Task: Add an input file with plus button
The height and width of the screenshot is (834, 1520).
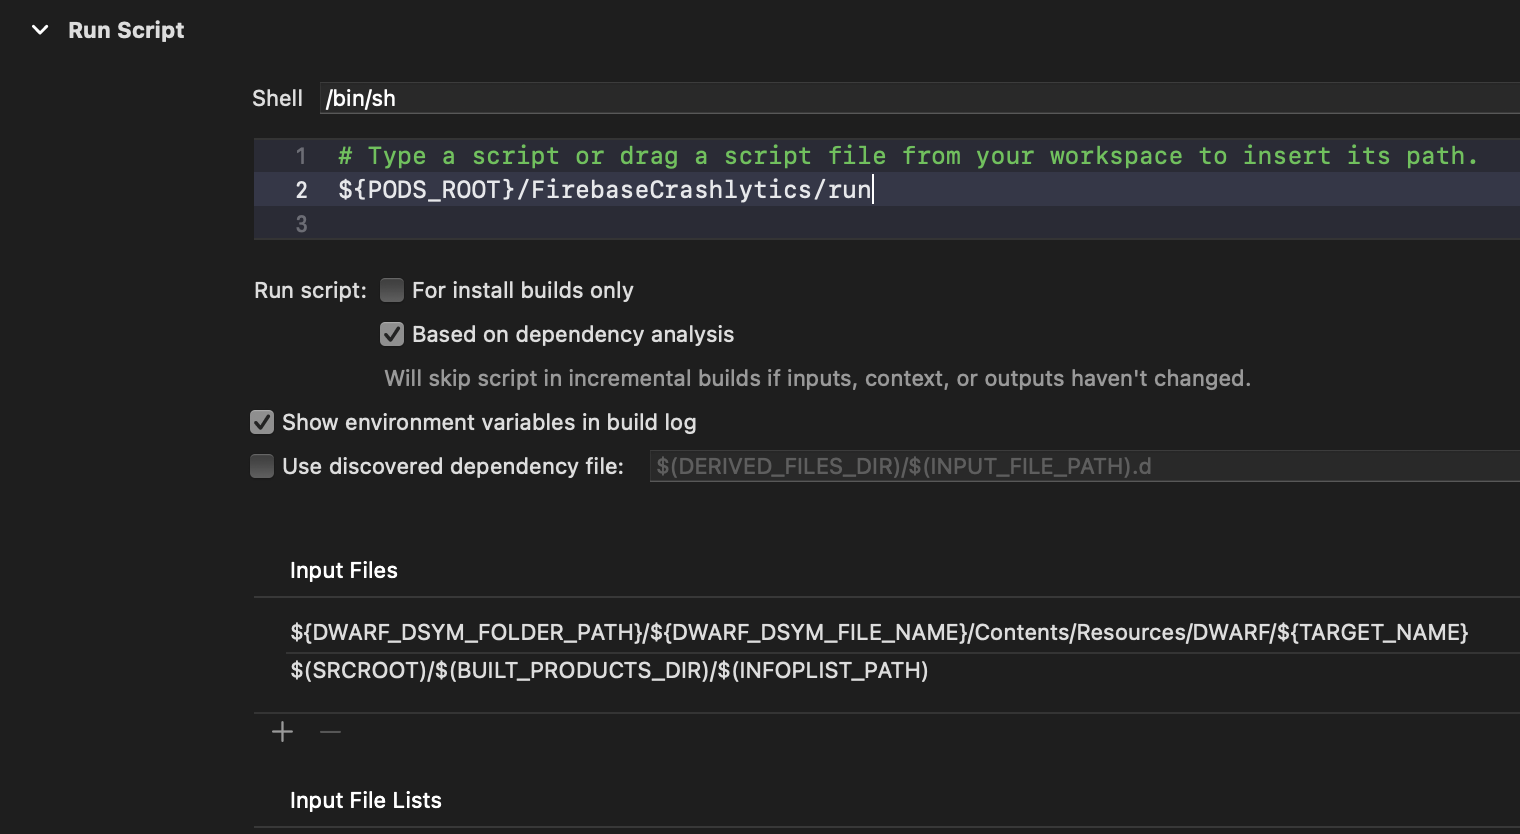Action: coord(283,732)
